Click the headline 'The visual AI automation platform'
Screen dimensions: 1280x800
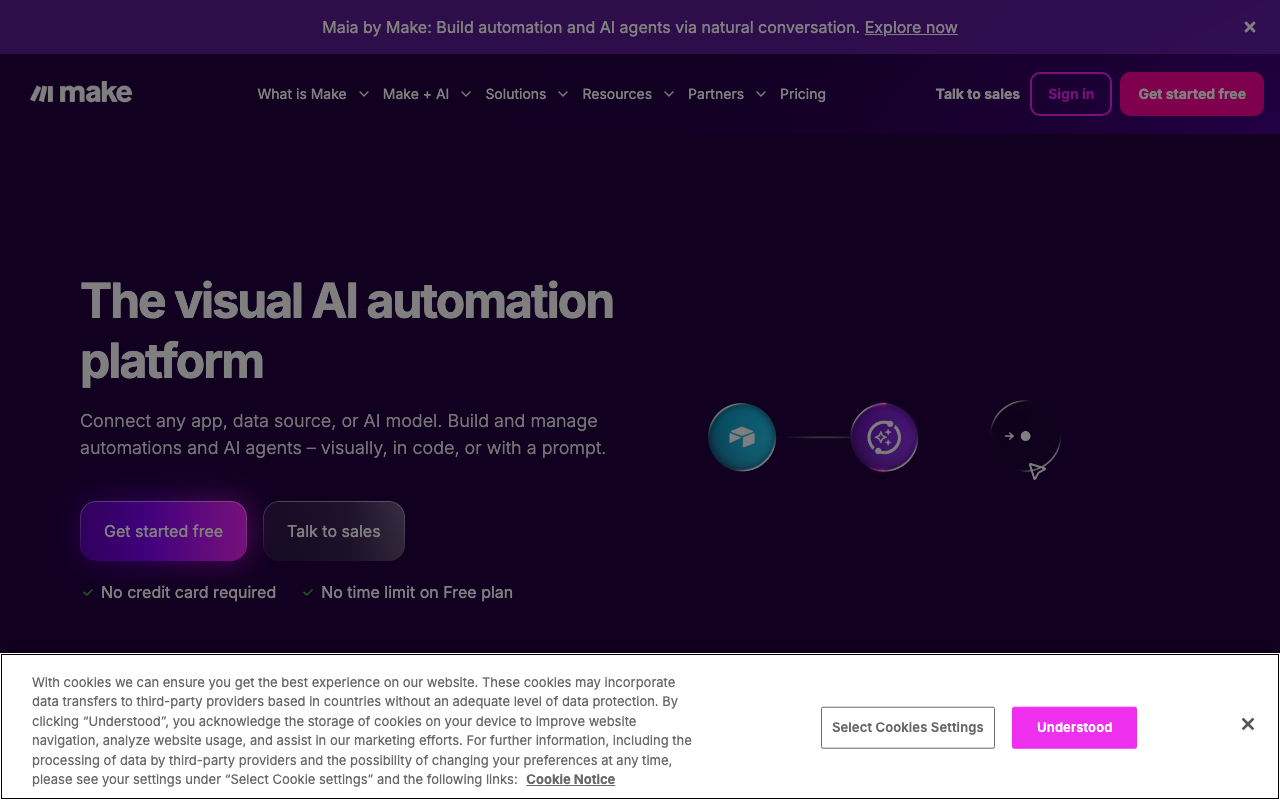click(347, 330)
